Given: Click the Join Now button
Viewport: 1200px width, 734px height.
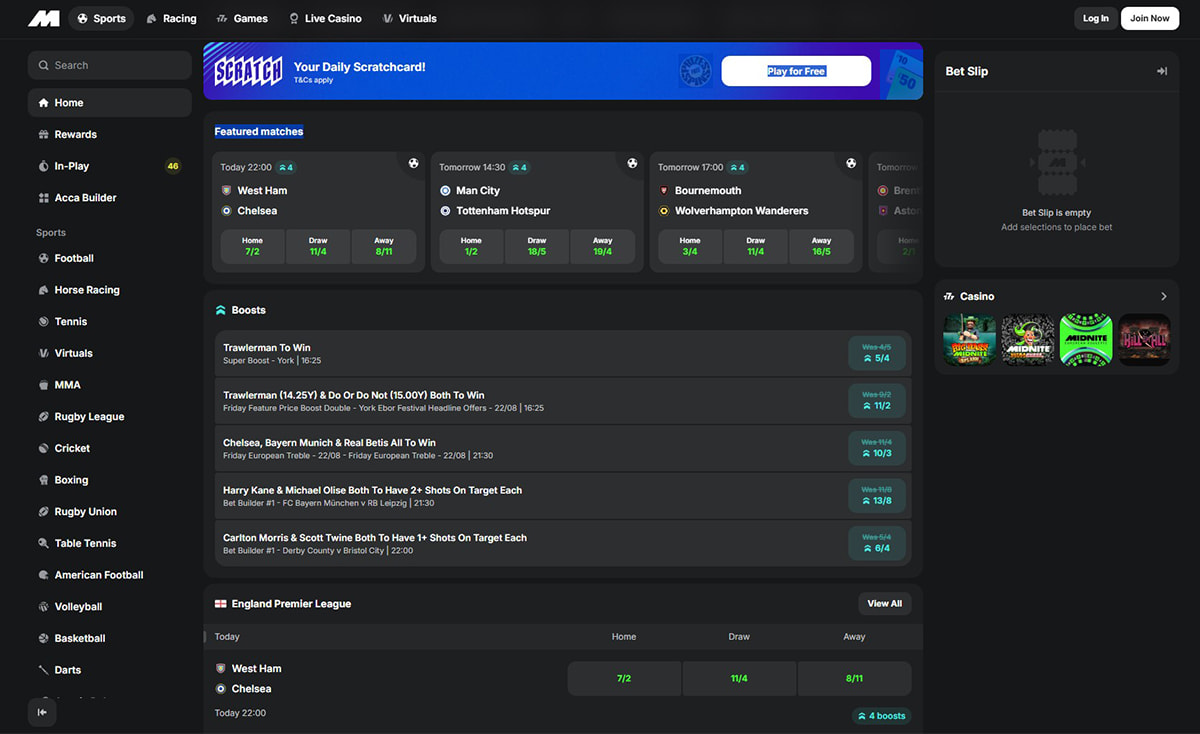Looking at the screenshot, I should pos(1150,18).
